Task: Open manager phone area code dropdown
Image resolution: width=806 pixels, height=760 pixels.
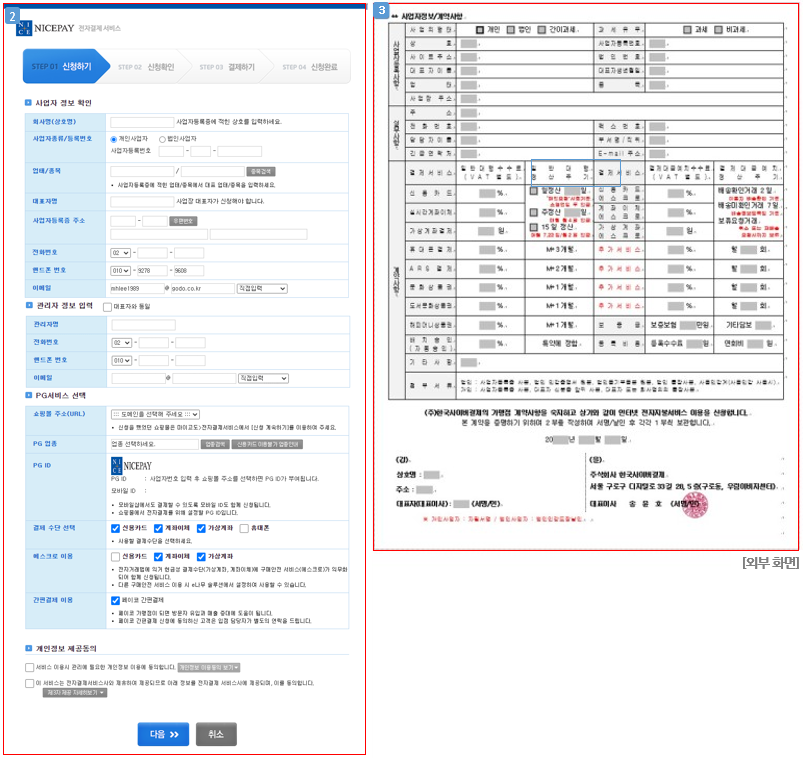Action: 122,343
